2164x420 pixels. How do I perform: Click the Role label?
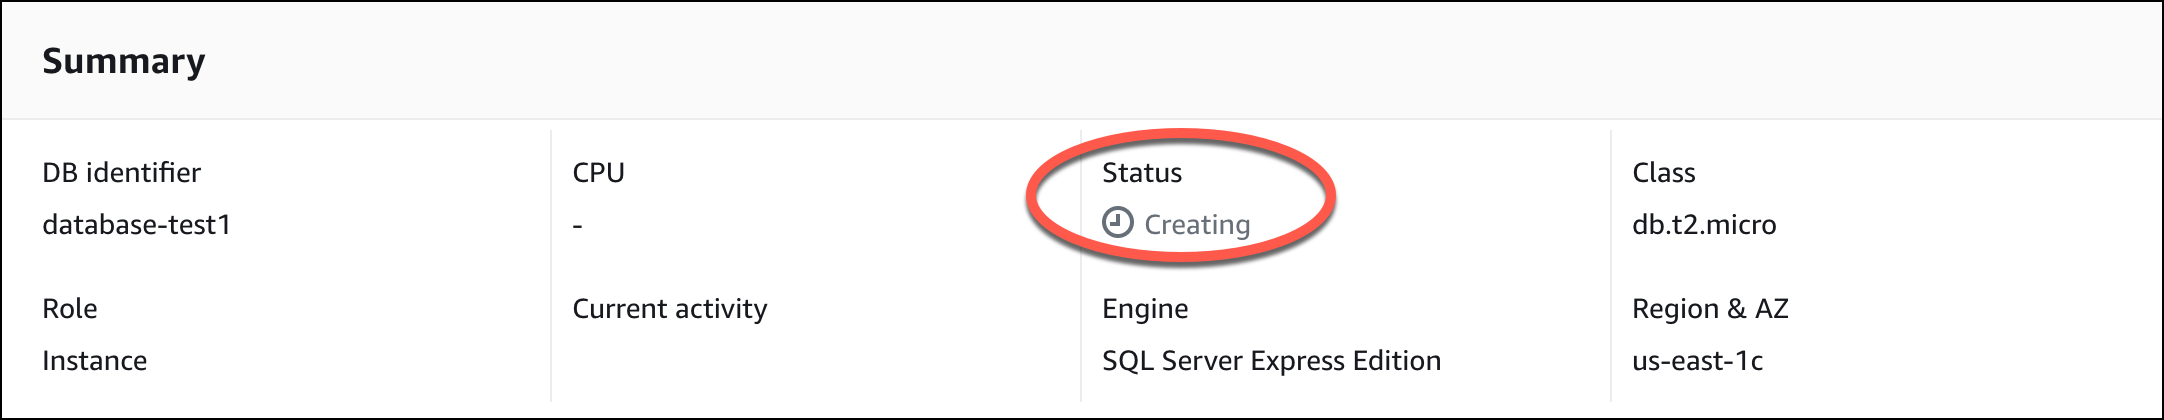70,309
